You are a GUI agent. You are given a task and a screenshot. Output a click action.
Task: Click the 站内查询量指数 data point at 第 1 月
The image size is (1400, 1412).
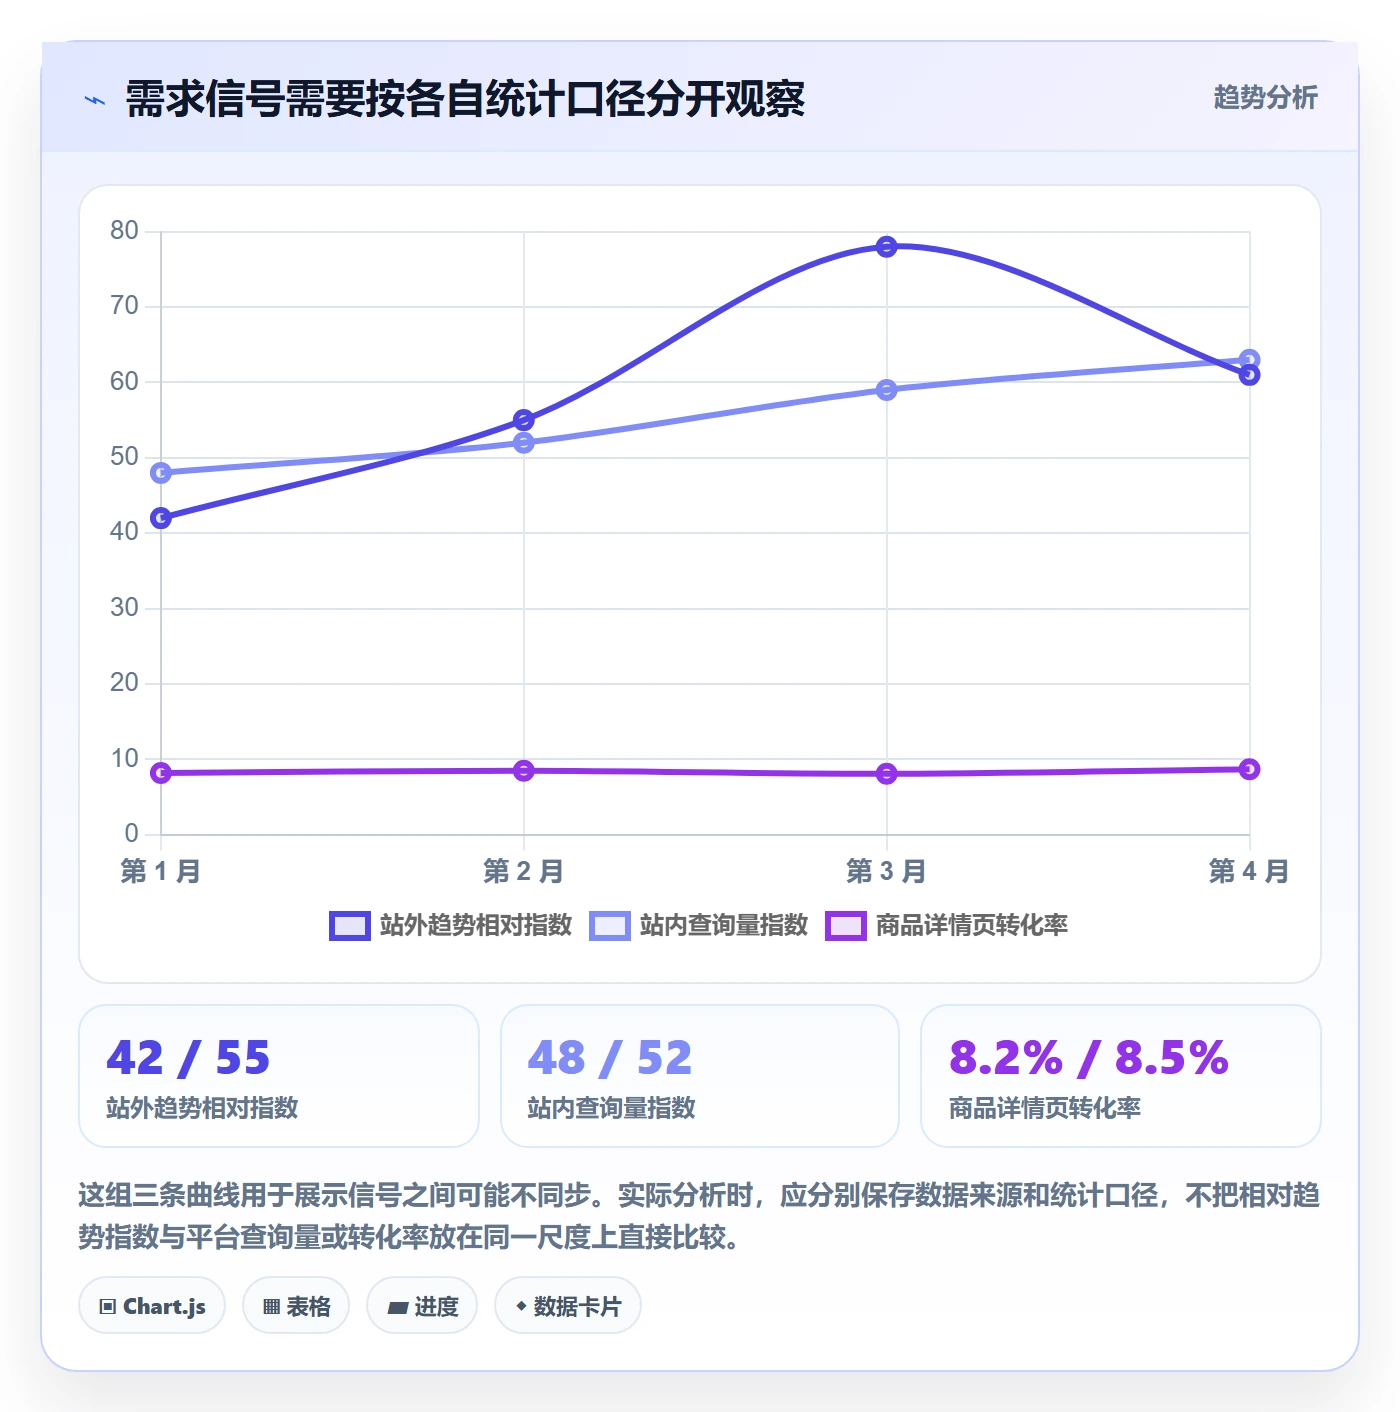161,473
